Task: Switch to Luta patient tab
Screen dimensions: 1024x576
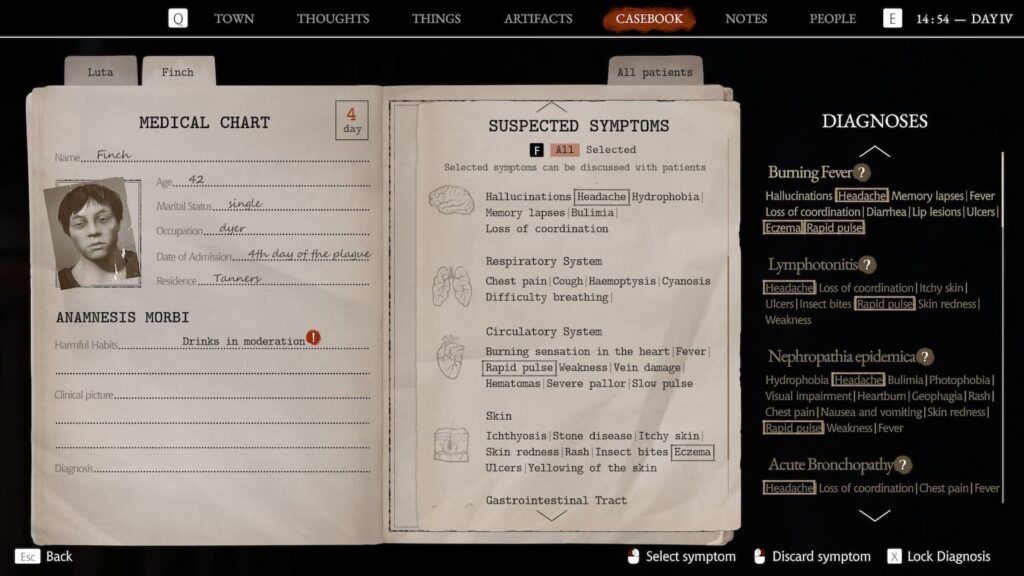Action: (x=101, y=71)
